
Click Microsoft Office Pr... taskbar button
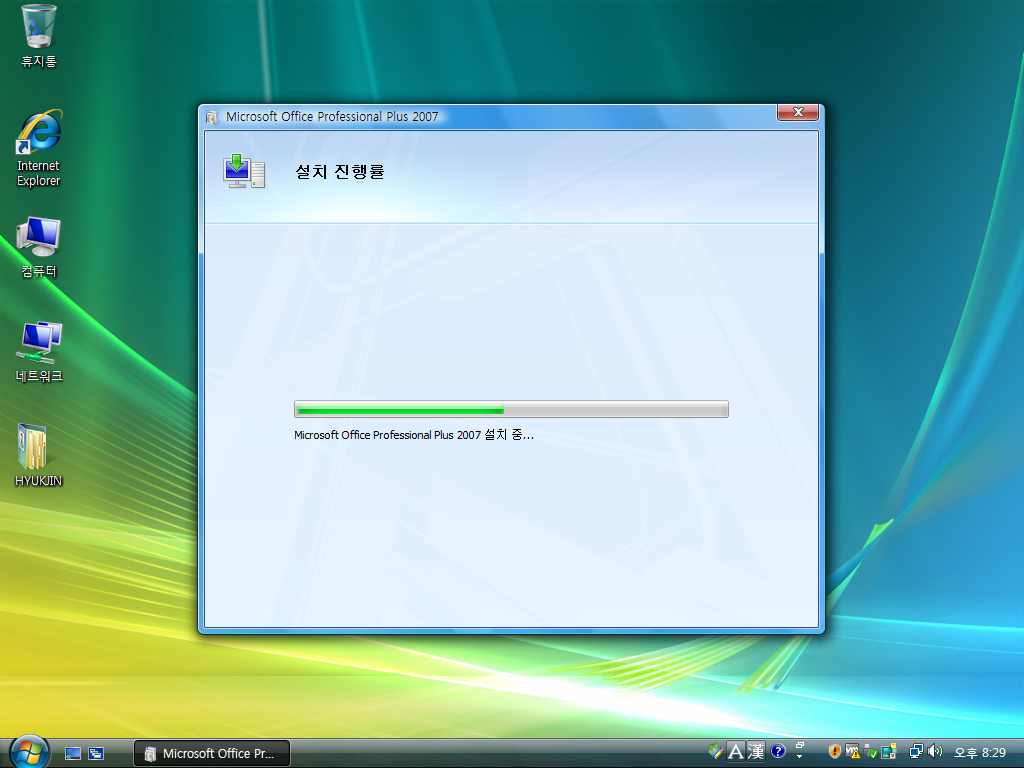[212, 754]
